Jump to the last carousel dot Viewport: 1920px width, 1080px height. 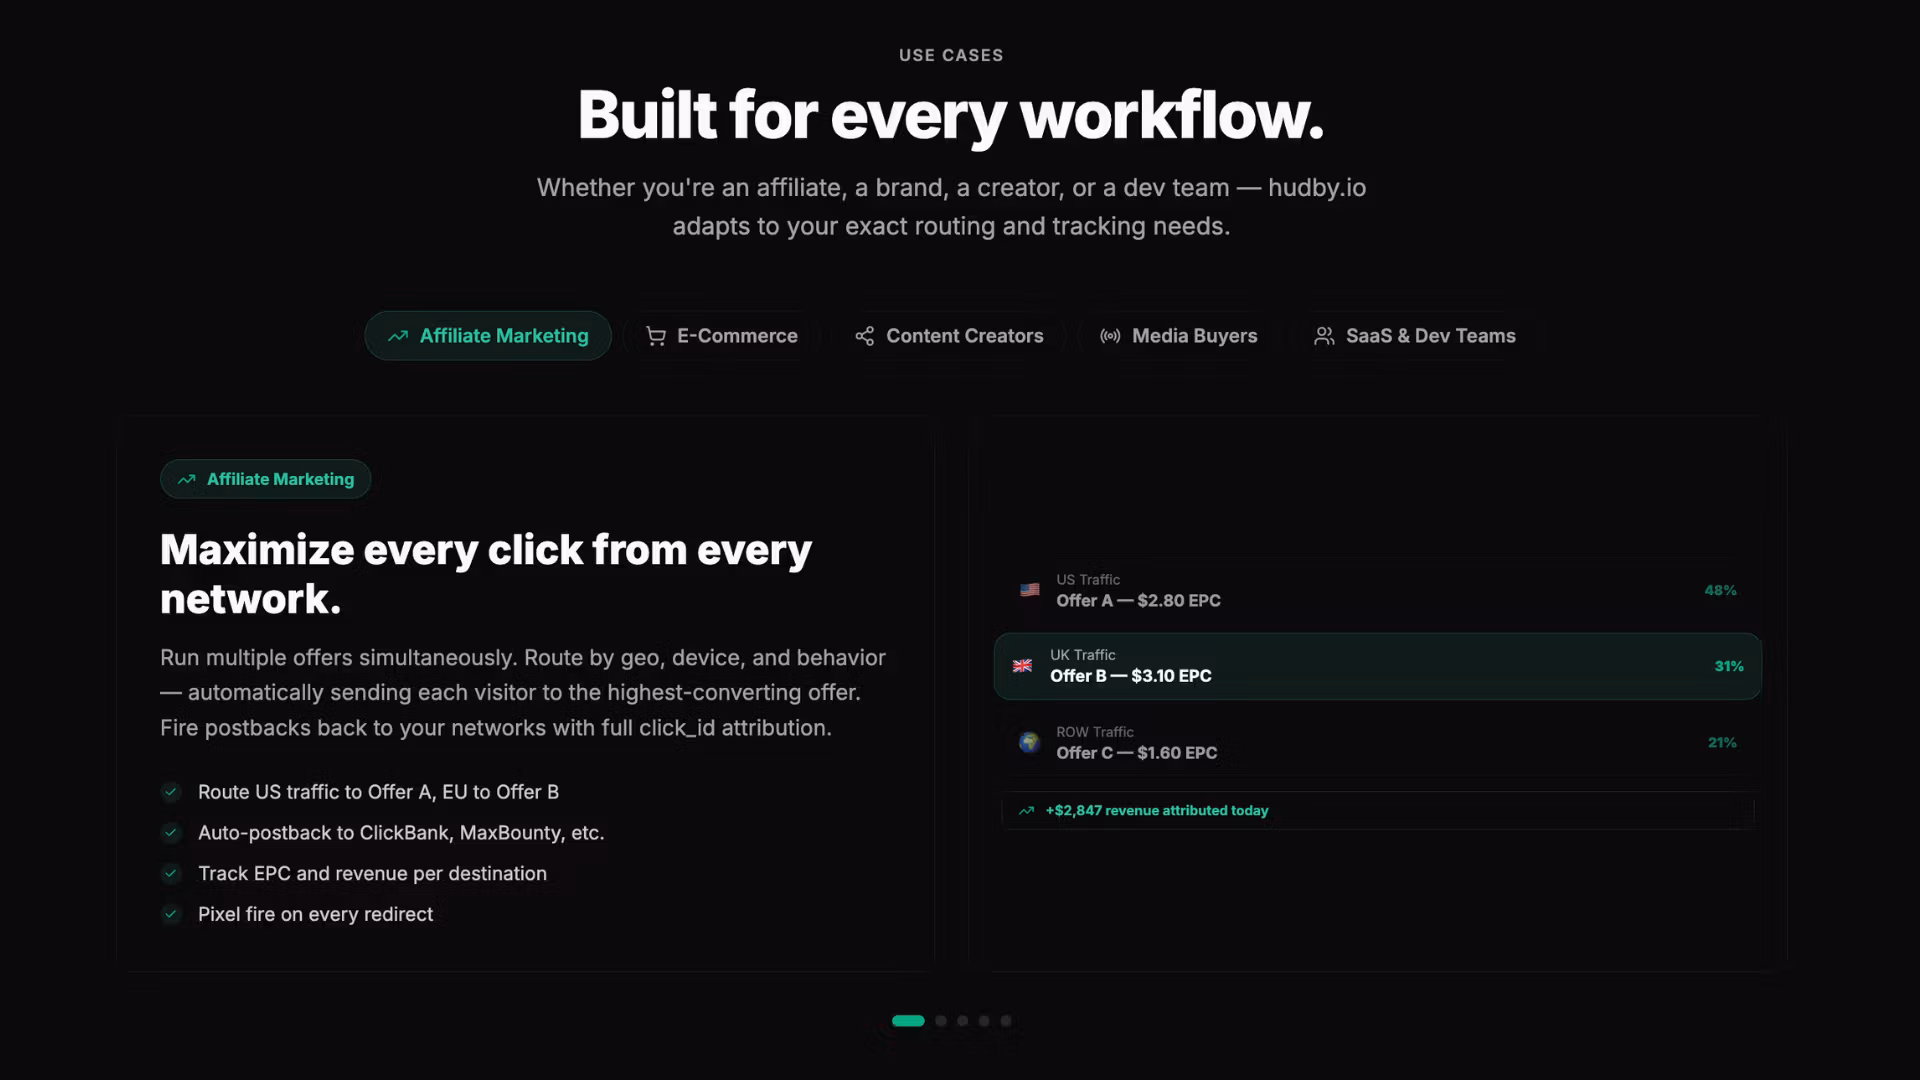(x=1006, y=1021)
